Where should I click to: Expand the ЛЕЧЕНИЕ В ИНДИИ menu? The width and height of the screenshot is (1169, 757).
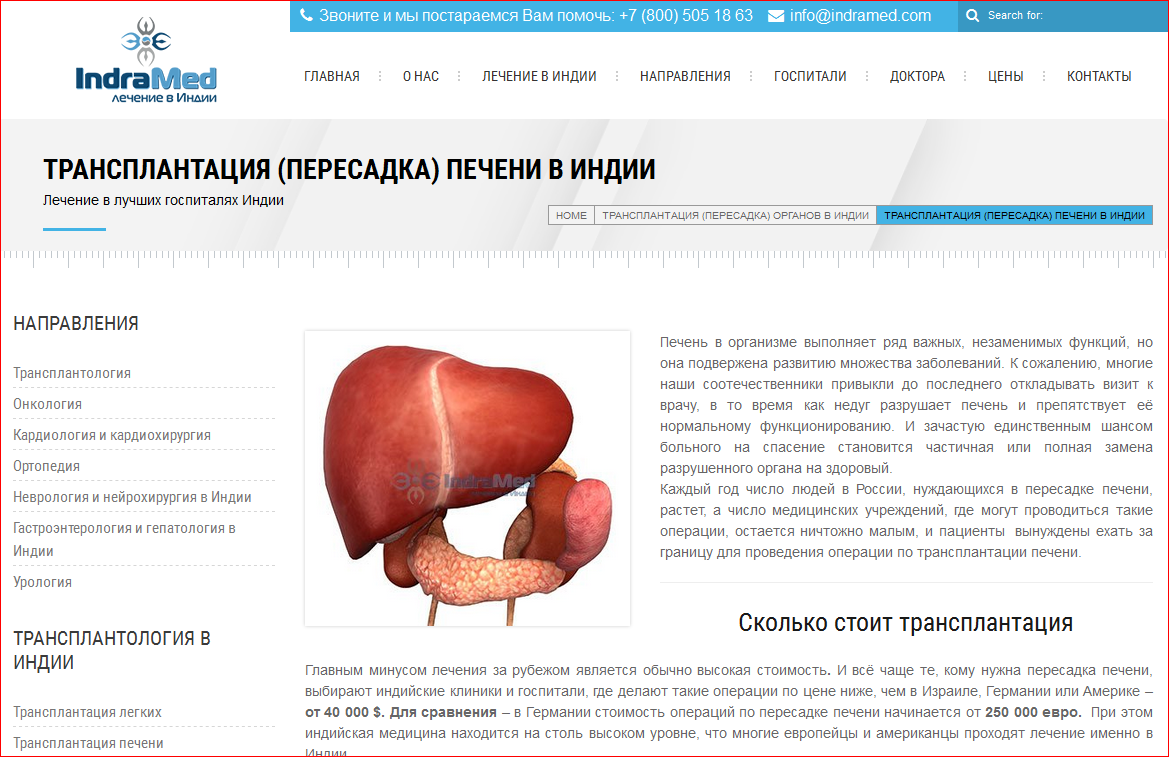(539, 76)
